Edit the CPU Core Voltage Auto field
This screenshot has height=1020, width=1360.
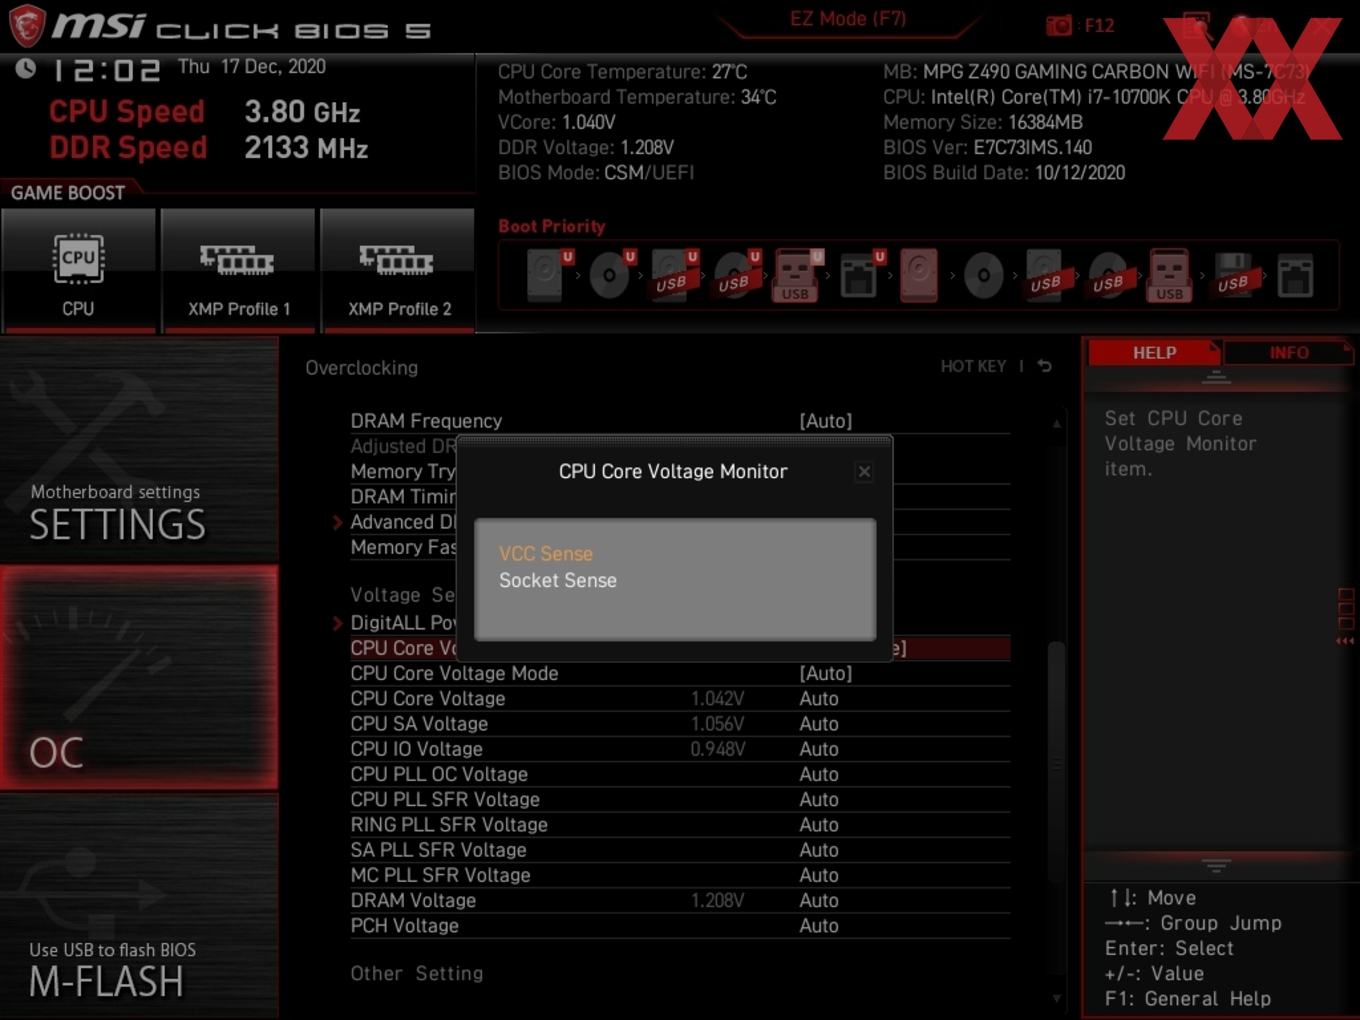pos(819,698)
